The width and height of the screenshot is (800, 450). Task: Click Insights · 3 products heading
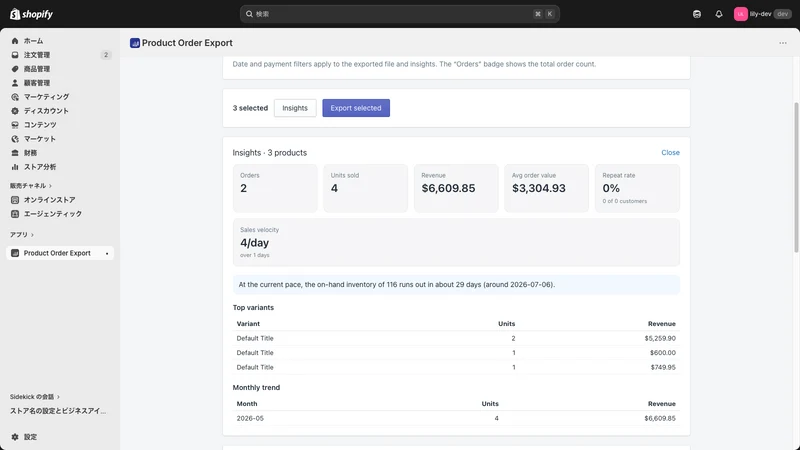click(270, 153)
